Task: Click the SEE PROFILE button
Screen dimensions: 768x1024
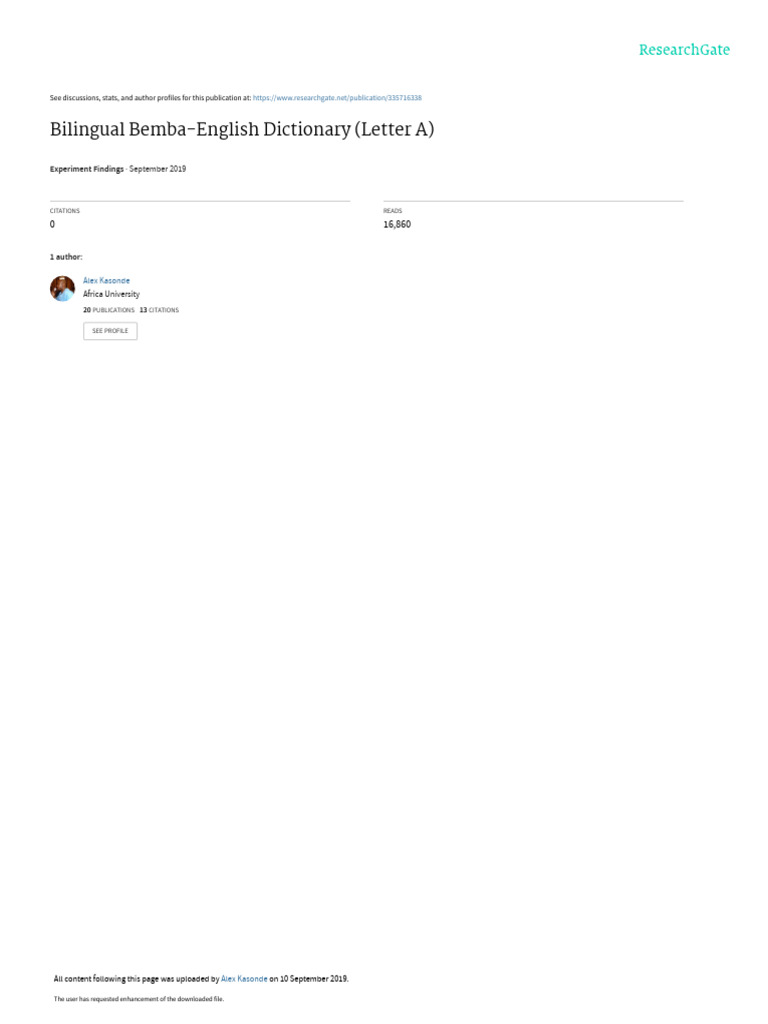Action: coord(110,331)
